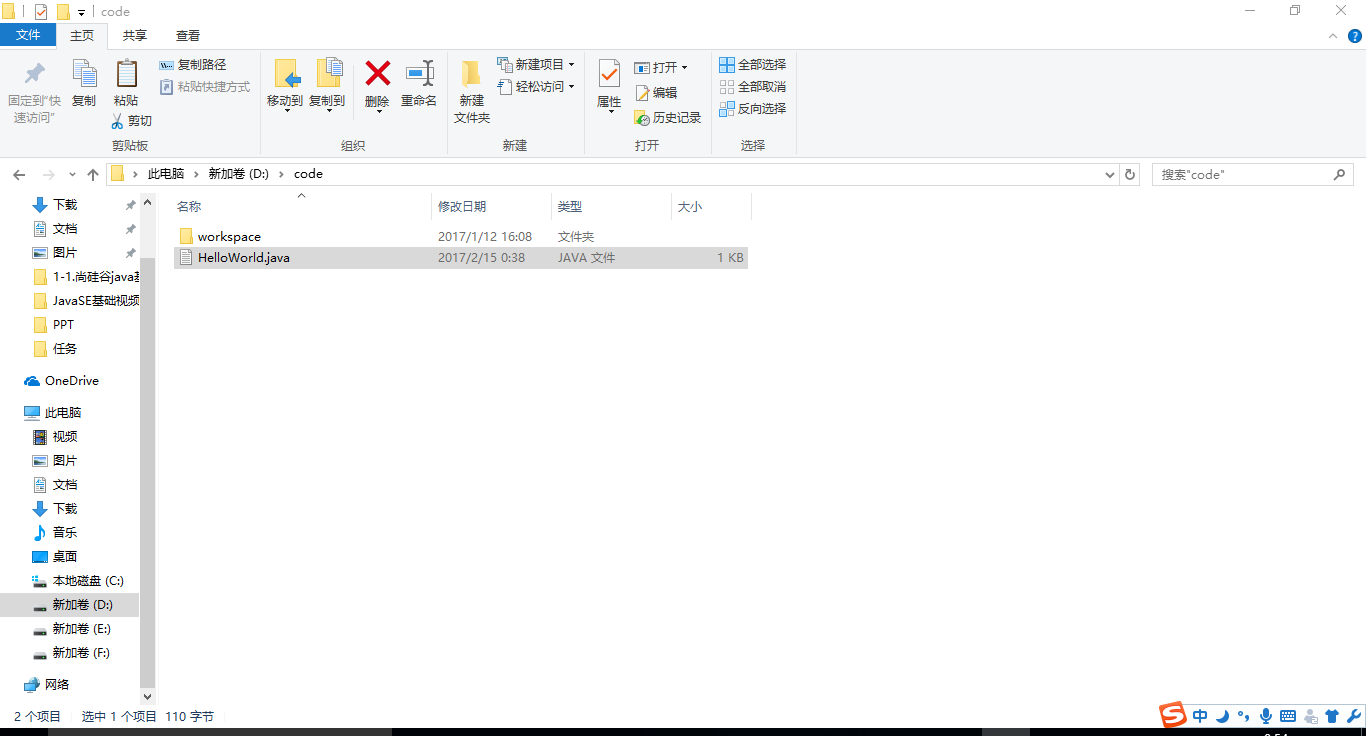Click the Sogou microphone voice input icon
The width and height of the screenshot is (1366, 736).
click(x=1265, y=716)
